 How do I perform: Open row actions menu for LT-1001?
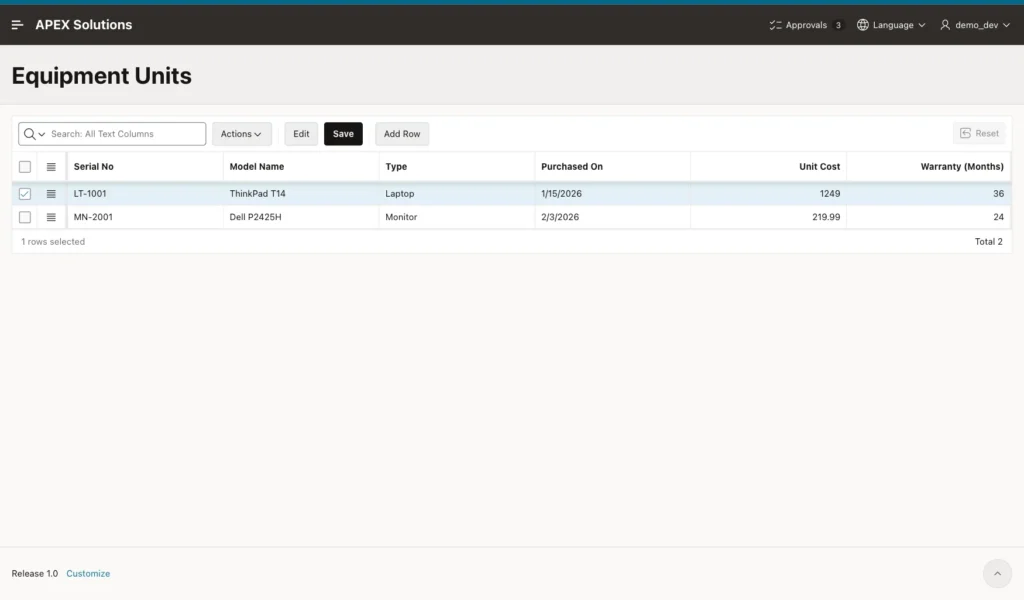[x=51, y=194]
